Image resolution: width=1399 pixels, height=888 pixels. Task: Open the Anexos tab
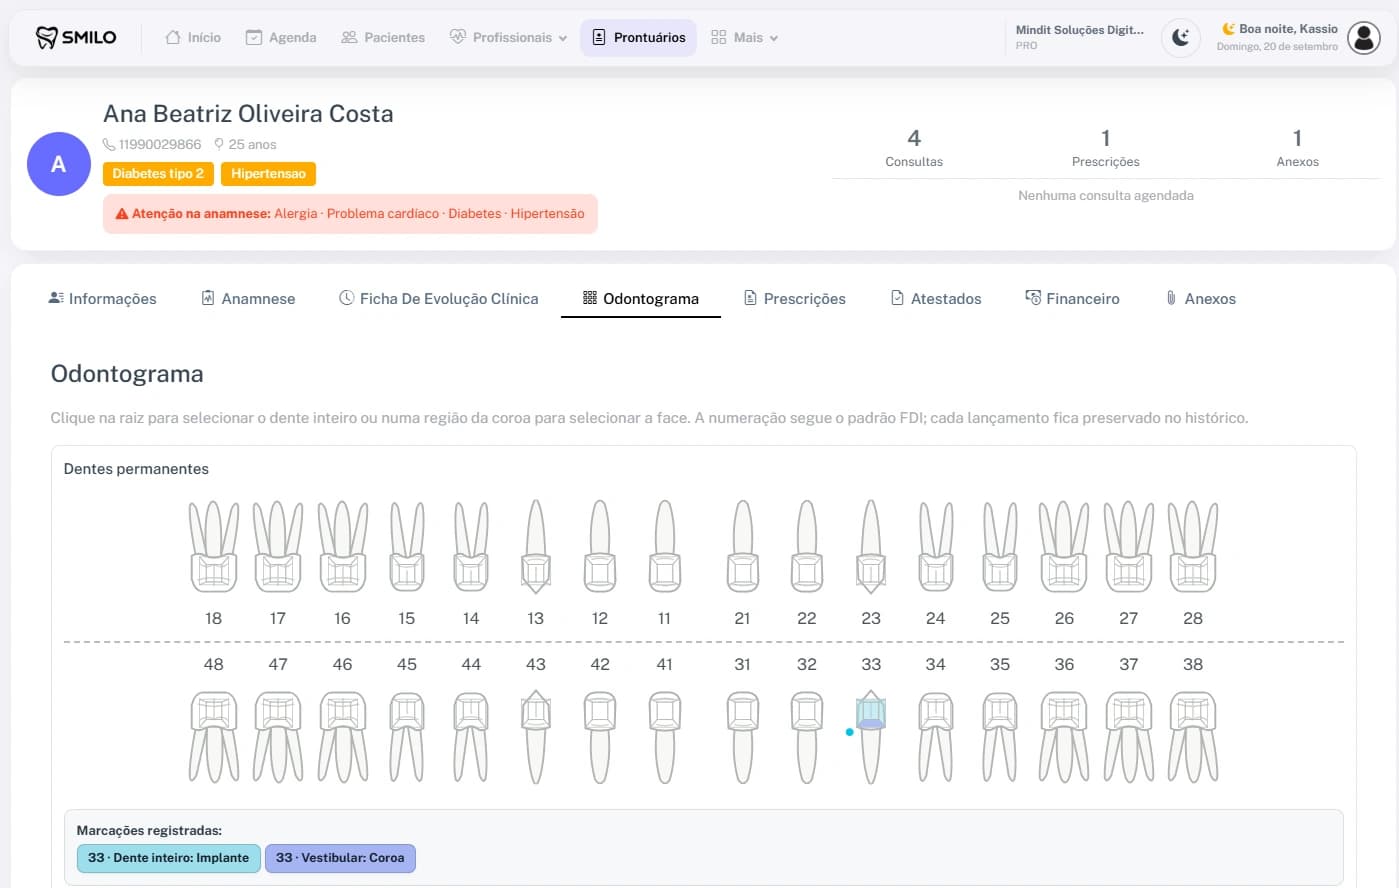[x=1200, y=298]
